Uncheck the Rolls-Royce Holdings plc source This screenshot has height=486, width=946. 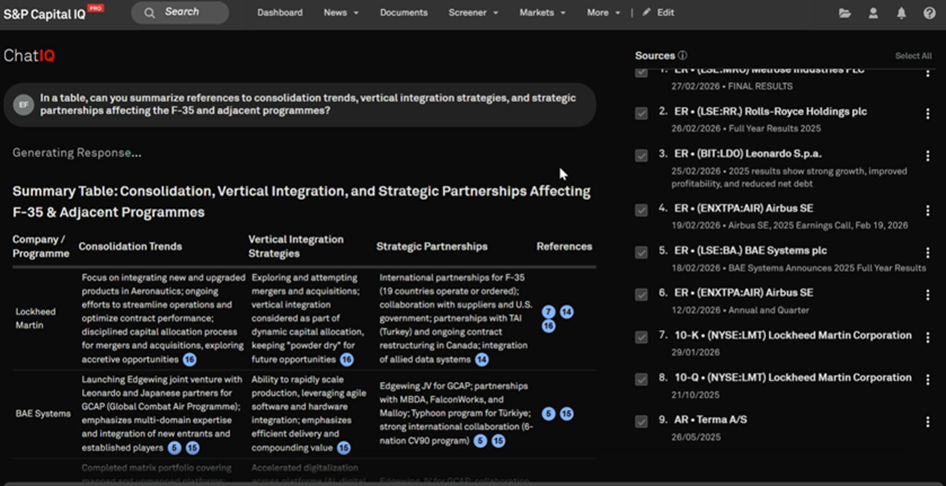click(641, 113)
